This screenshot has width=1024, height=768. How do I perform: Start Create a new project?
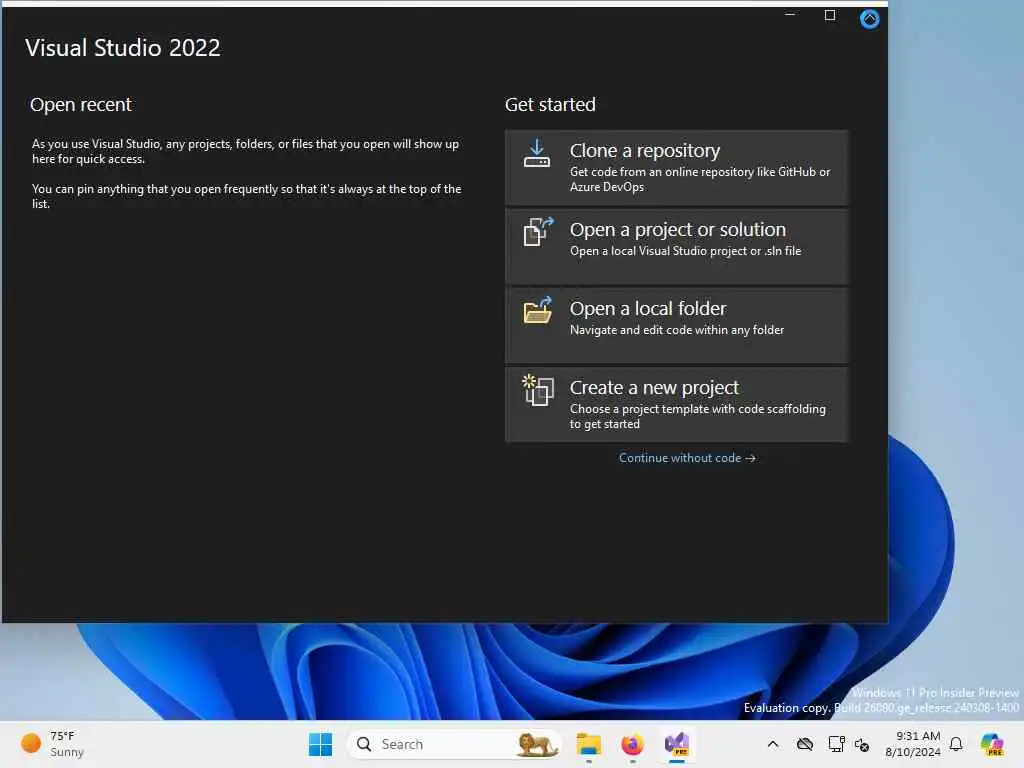(677, 405)
